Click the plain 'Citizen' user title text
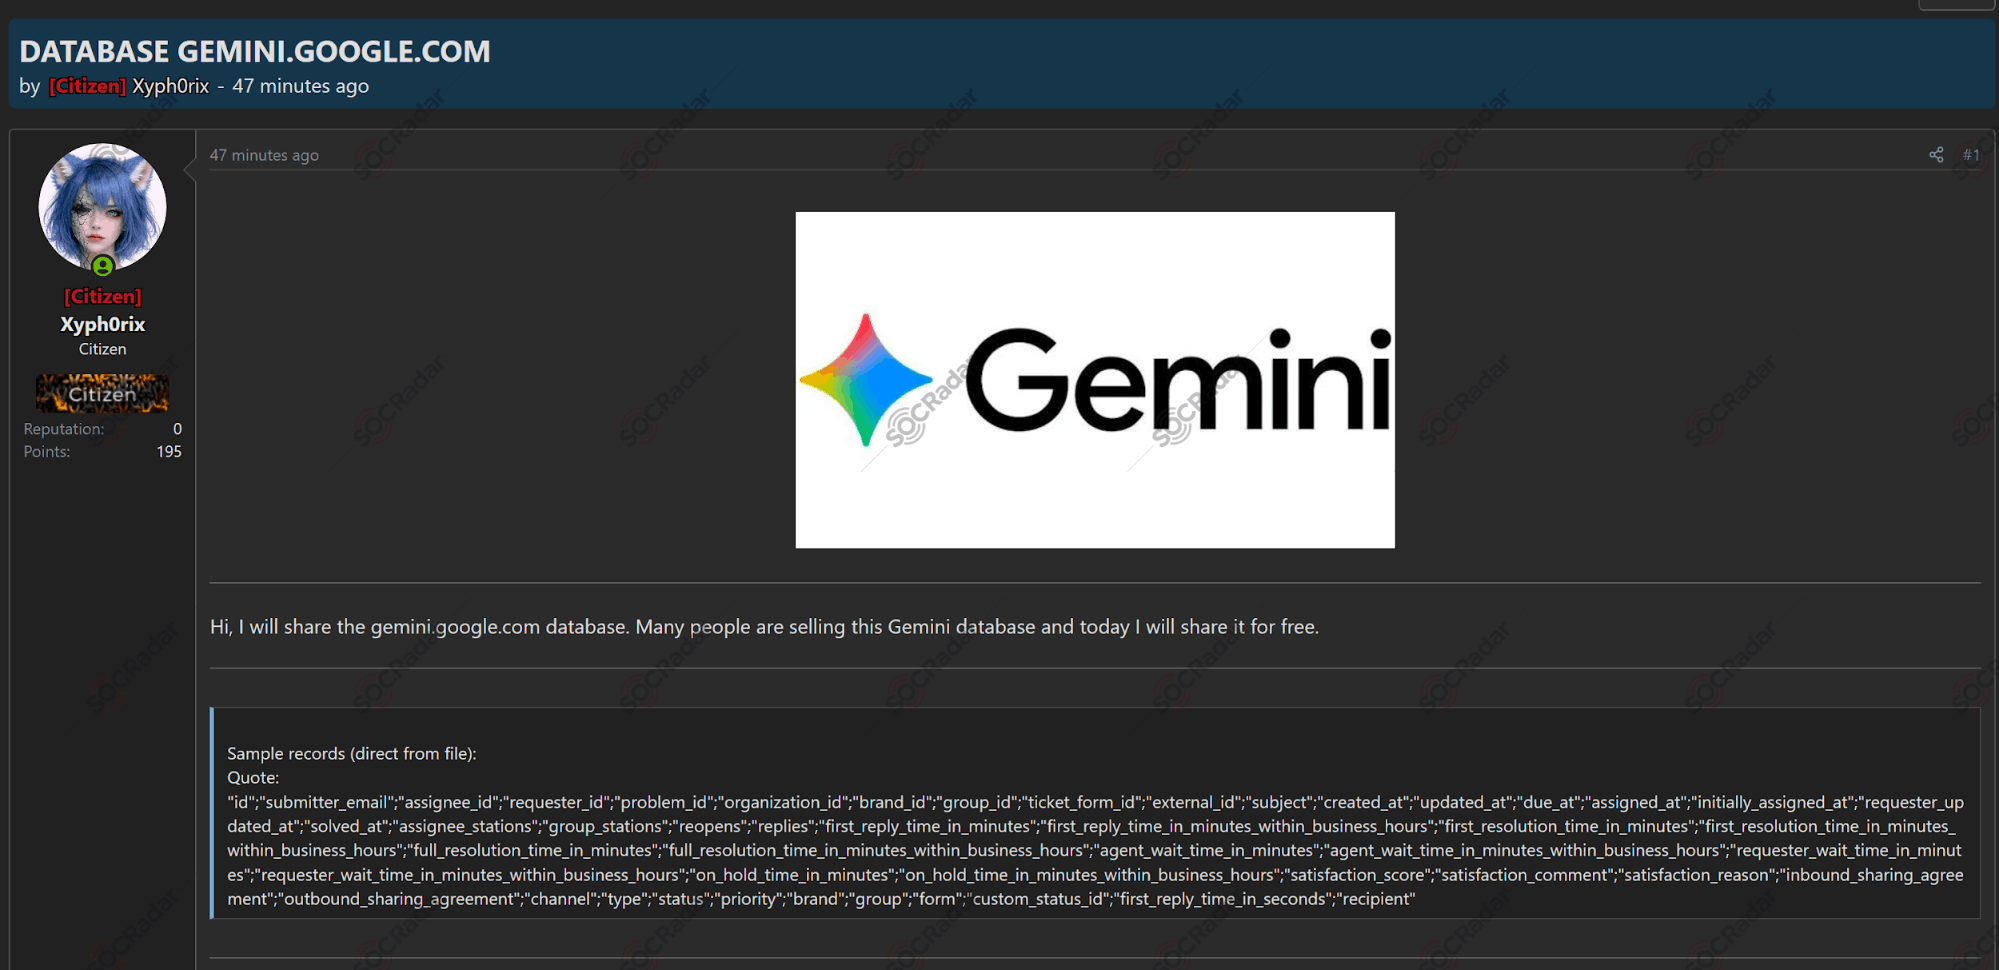This screenshot has width=1999, height=970. (102, 349)
